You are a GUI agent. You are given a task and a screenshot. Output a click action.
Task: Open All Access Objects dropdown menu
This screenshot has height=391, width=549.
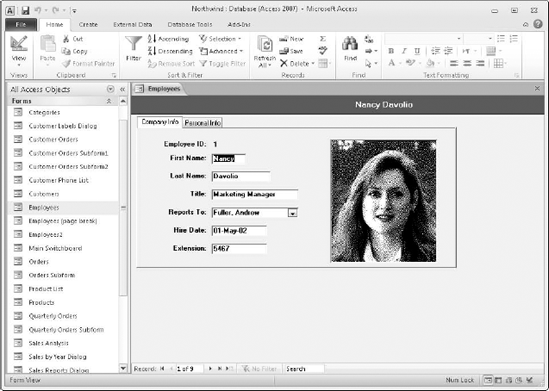coord(110,89)
